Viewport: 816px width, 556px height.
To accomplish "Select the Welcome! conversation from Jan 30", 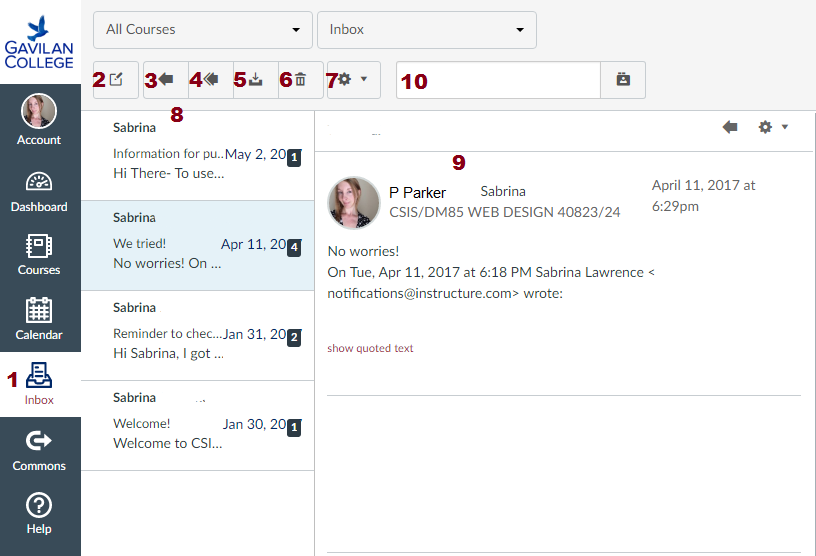I will (197, 425).
